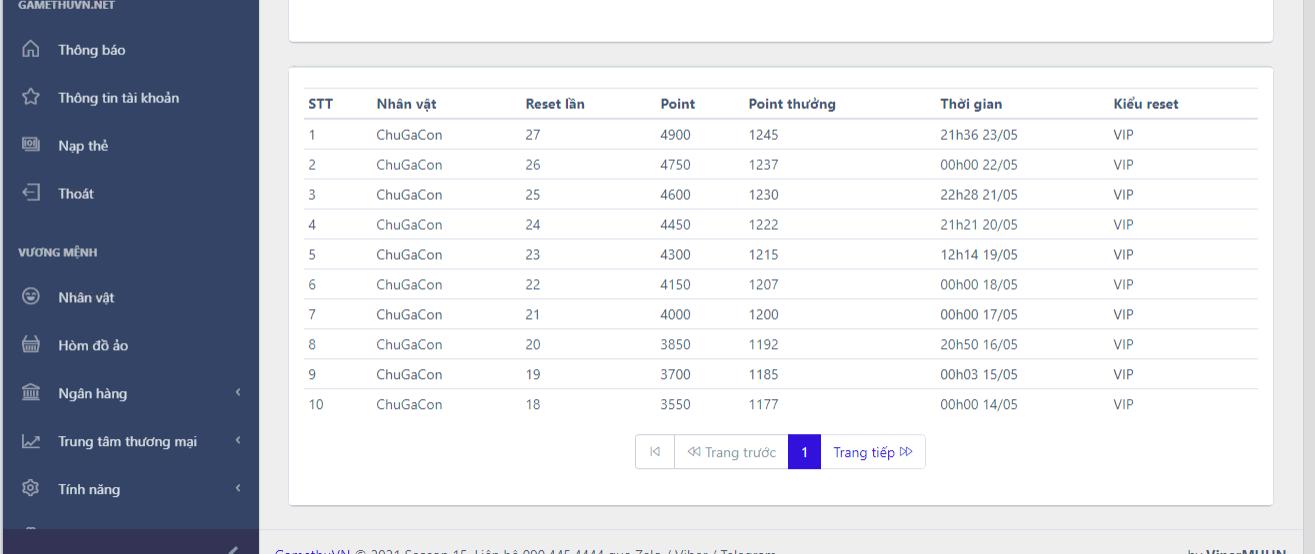Expand the Tính năng submenu arrow
The height and width of the screenshot is (554, 1315).
[238, 489]
